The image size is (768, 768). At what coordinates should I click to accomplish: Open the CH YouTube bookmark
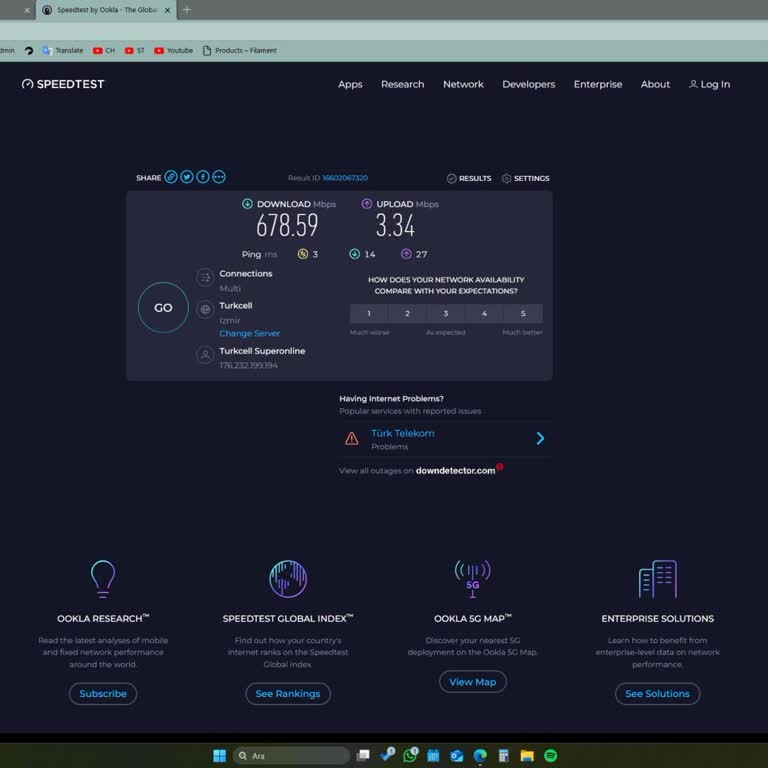(104, 50)
